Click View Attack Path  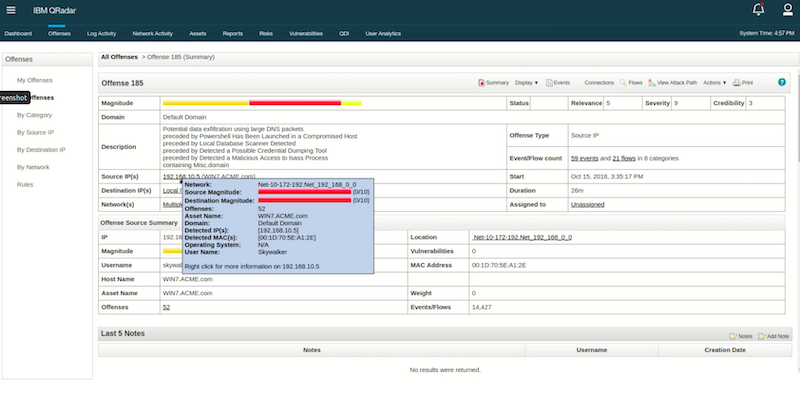[x=672, y=83]
